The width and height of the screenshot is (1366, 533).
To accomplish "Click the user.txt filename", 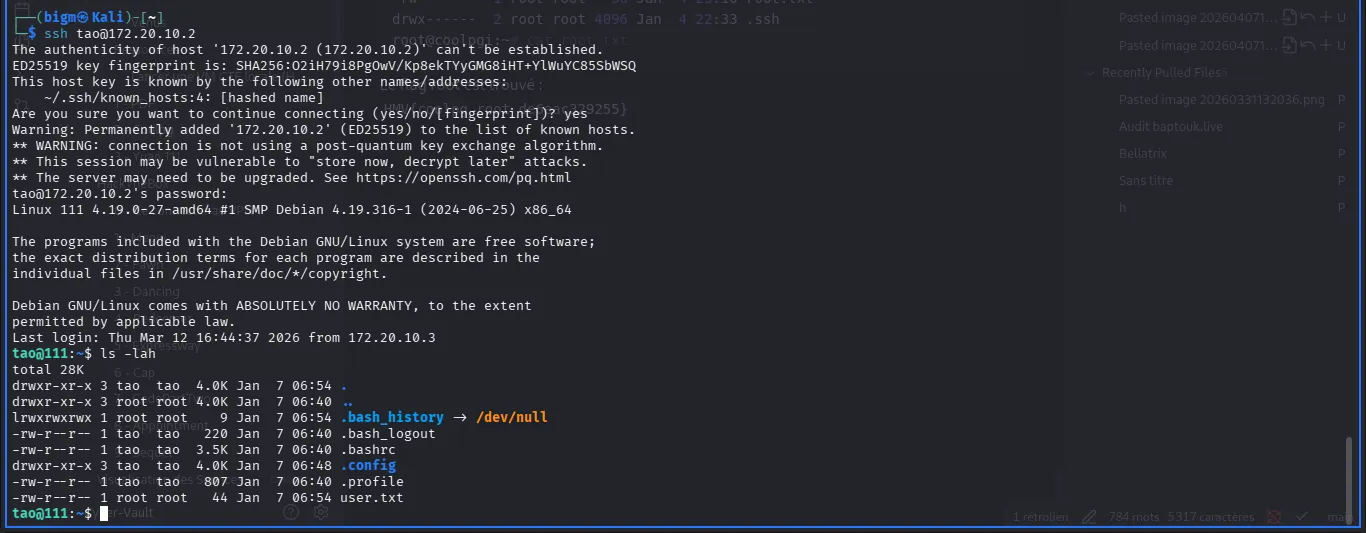I will click(372, 497).
